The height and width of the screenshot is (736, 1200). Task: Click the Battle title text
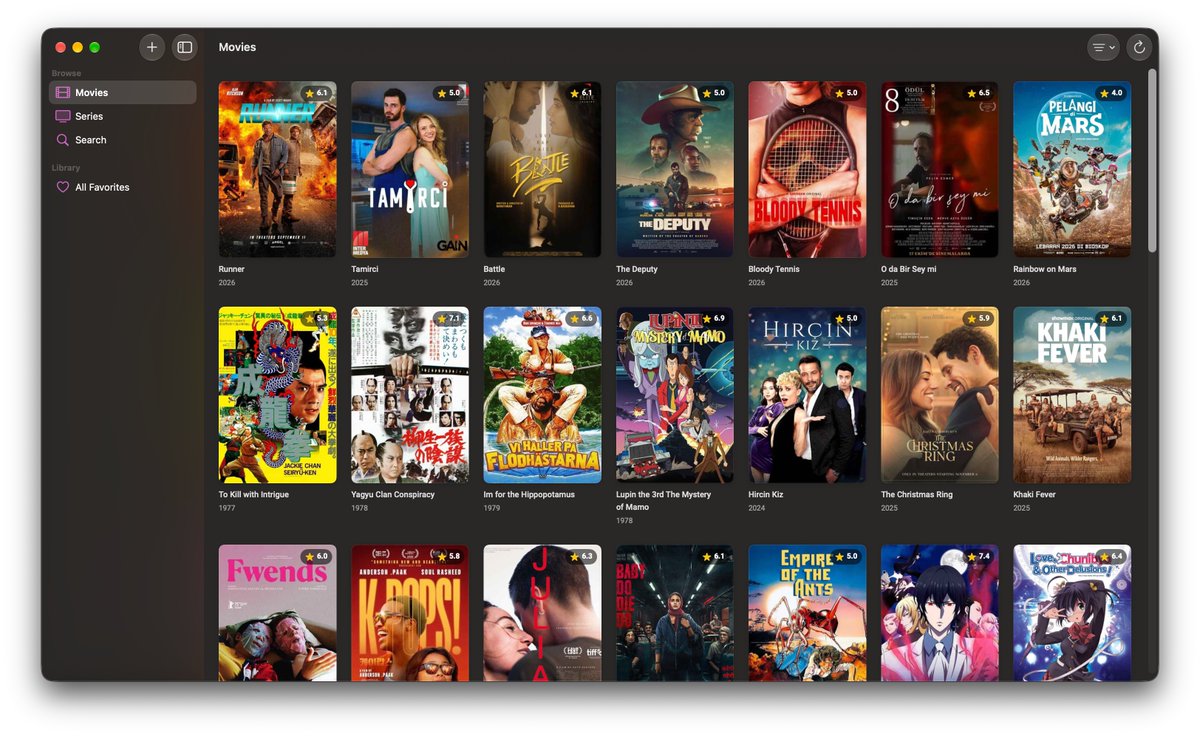pyautogui.click(x=494, y=269)
